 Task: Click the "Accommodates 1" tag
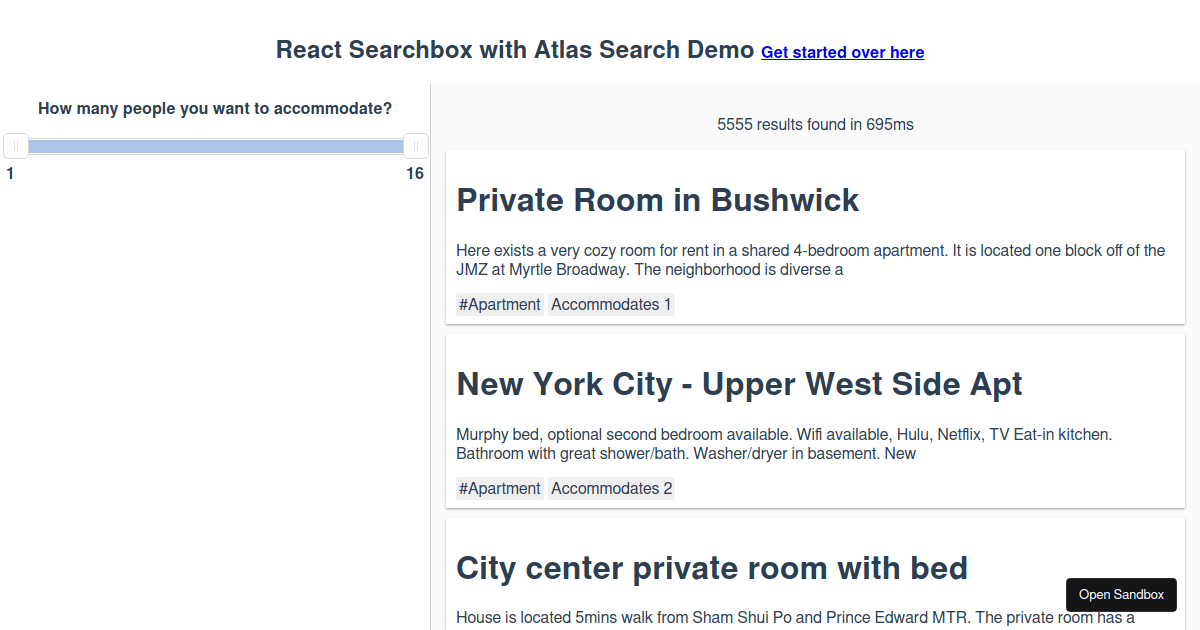(611, 304)
